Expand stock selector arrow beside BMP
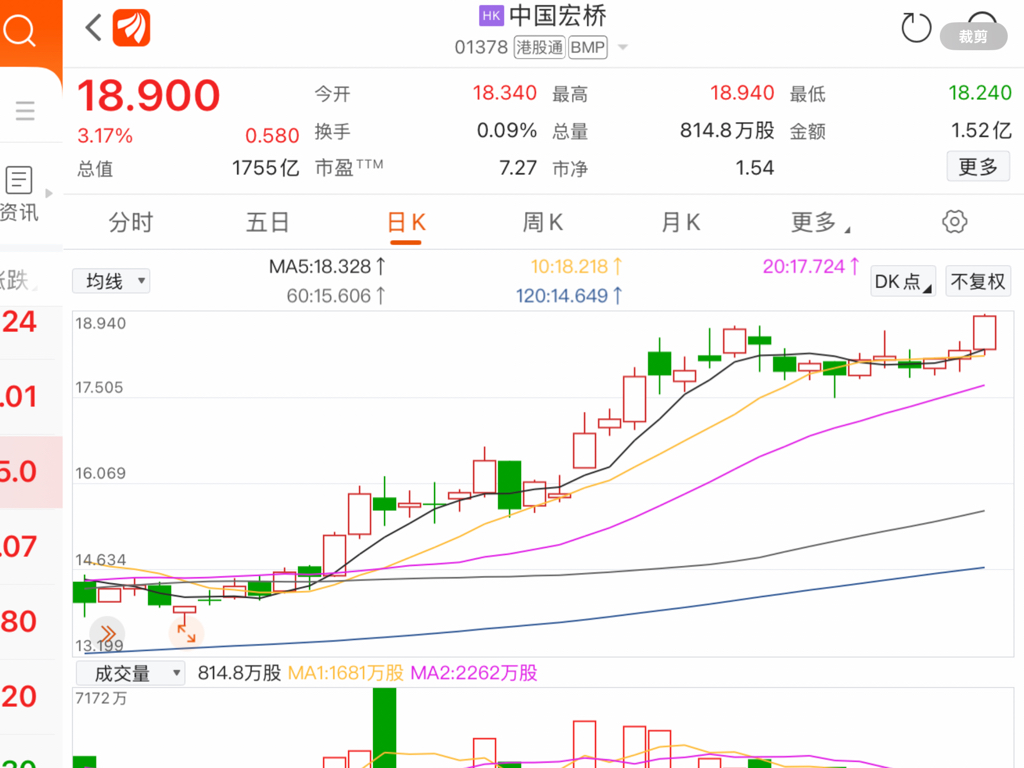The width and height of the screenshot is (1024, 768). [622, 47]
